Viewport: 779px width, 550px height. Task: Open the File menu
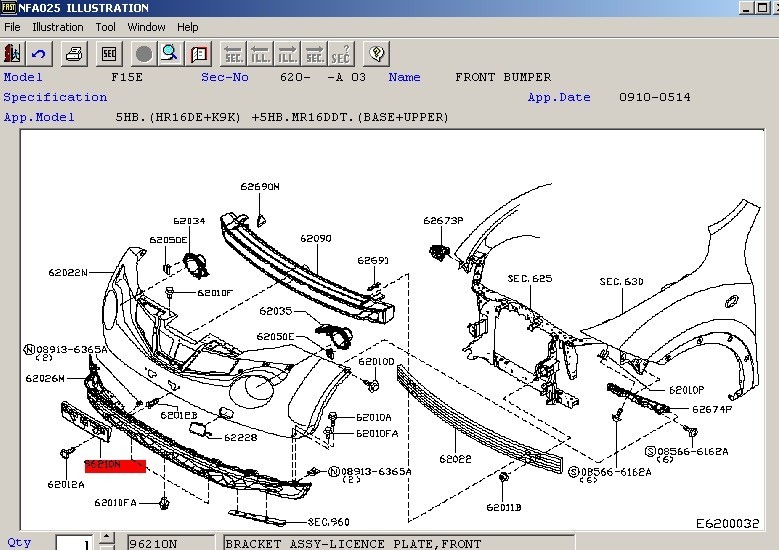(12, 27)
